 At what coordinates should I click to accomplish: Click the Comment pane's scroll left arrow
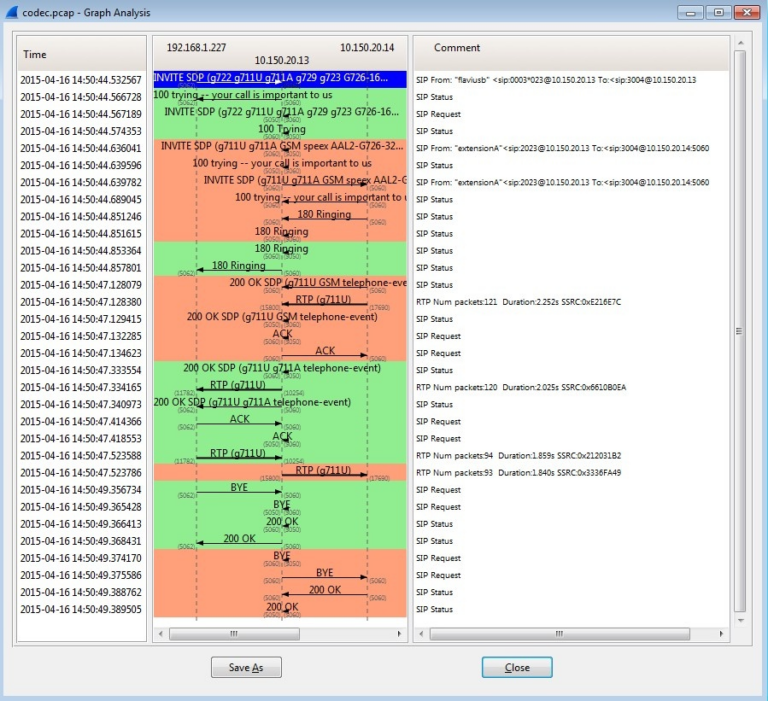point(421,633)
